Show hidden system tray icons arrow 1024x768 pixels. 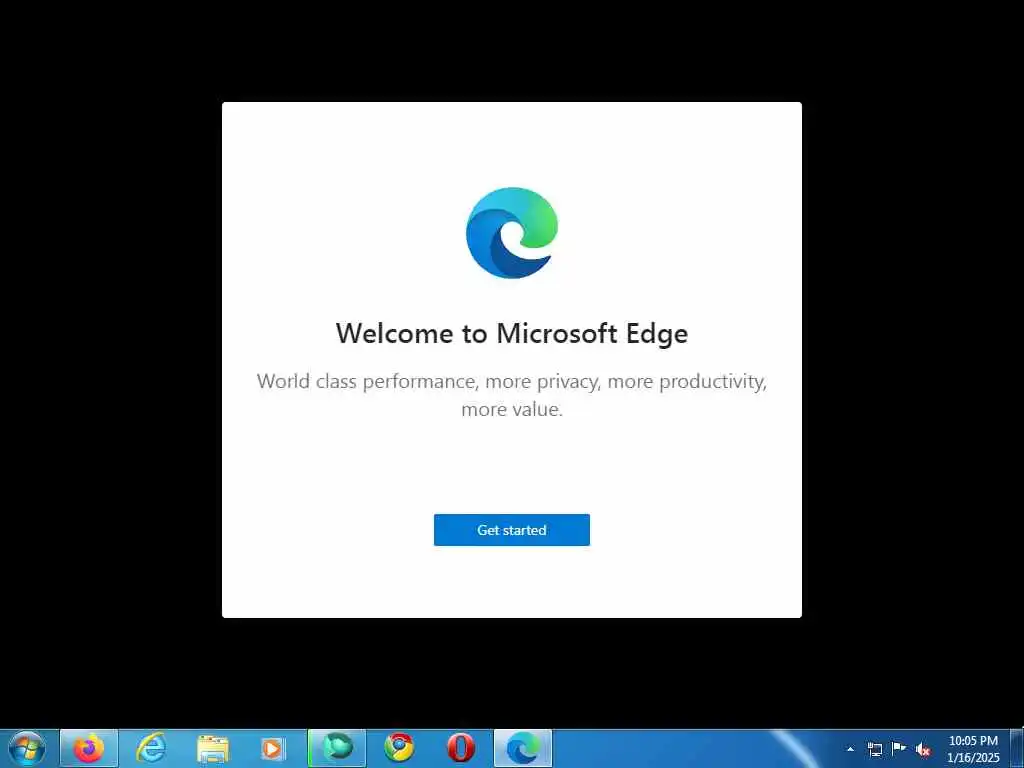[850, 749]
